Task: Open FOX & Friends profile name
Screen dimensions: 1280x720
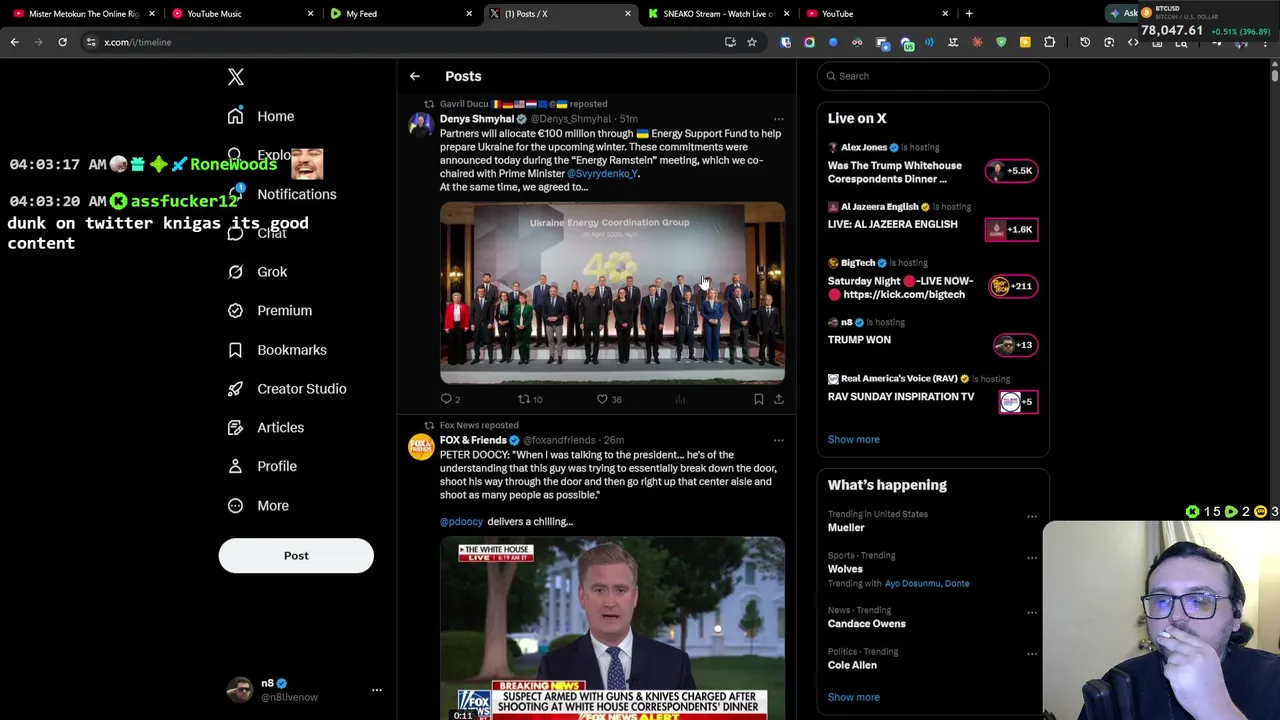Action: 473,440
